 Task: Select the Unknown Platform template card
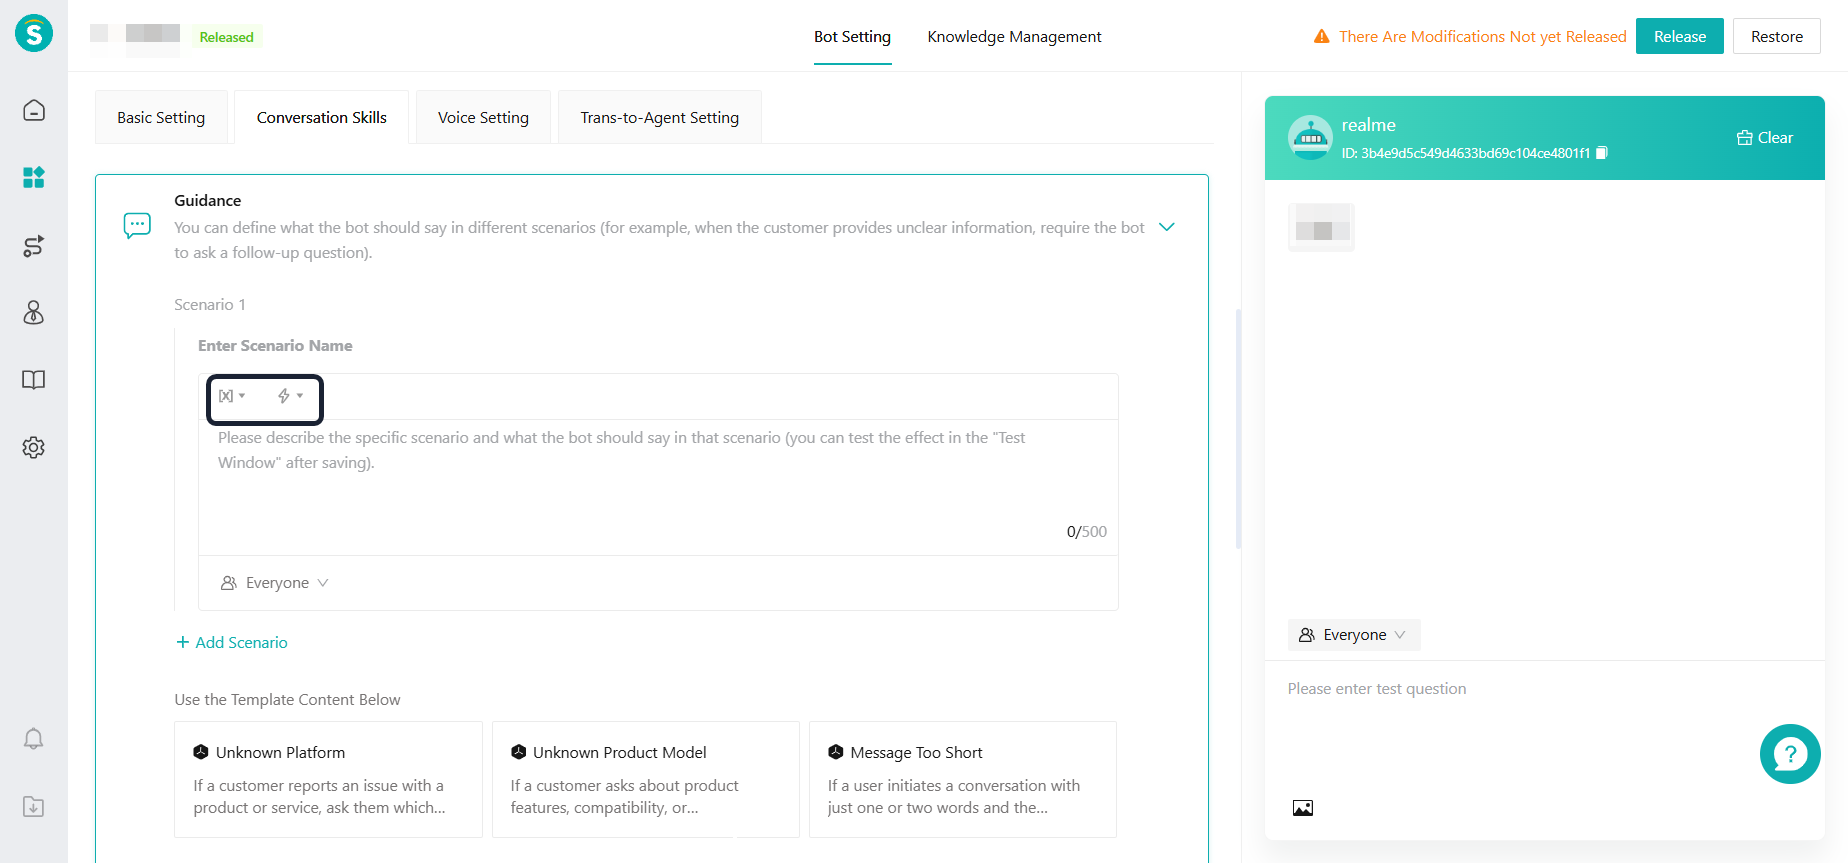coord(328,779)
